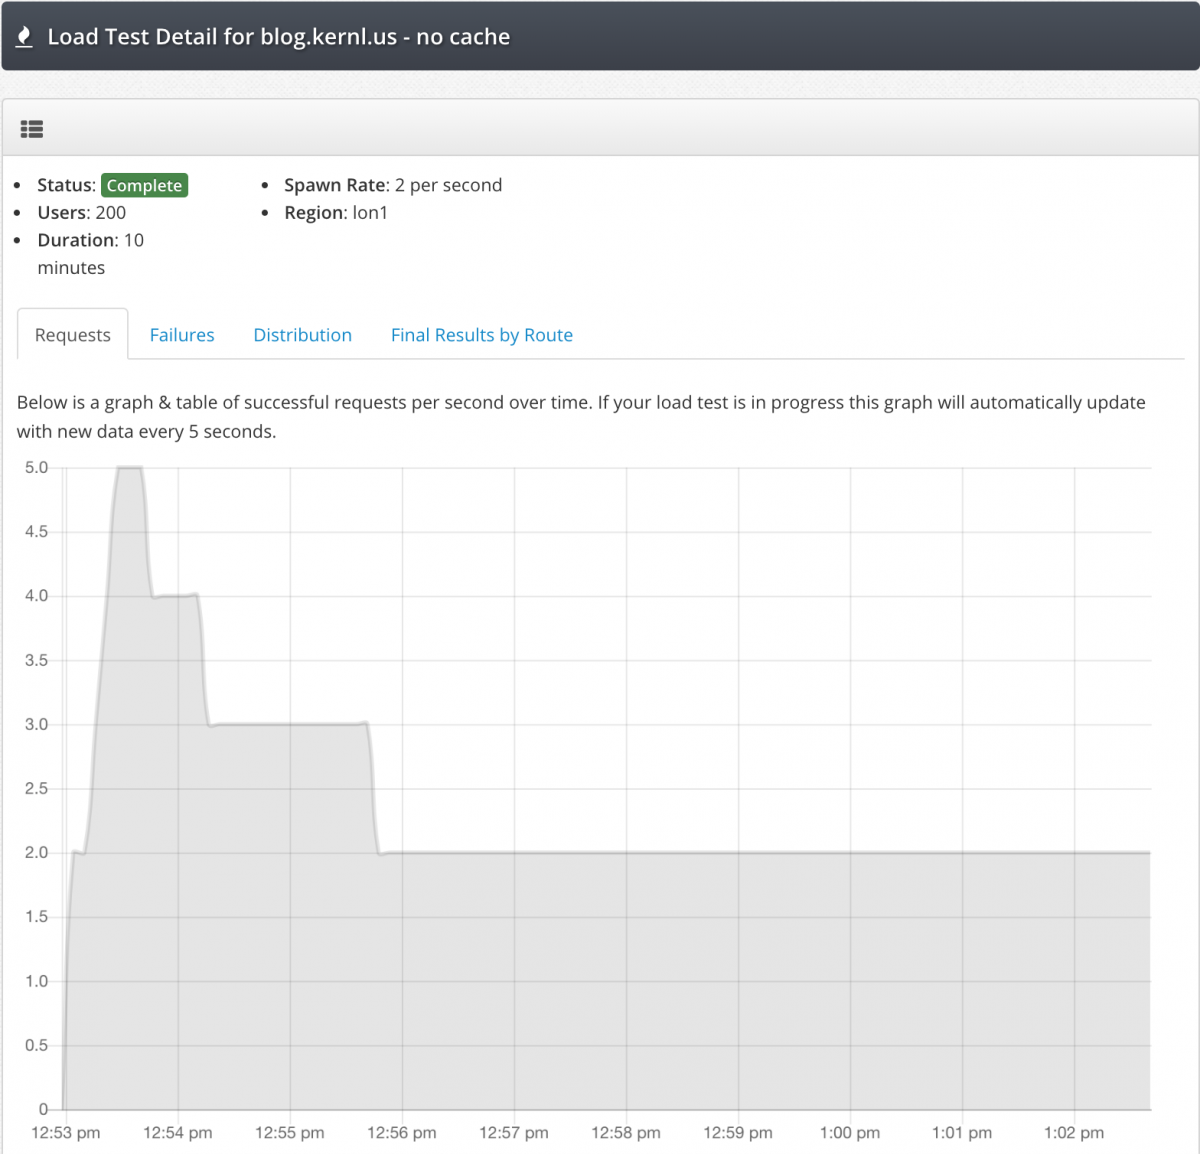Click the 2.0 graph line at 12:59 pm

click(738, 853)
